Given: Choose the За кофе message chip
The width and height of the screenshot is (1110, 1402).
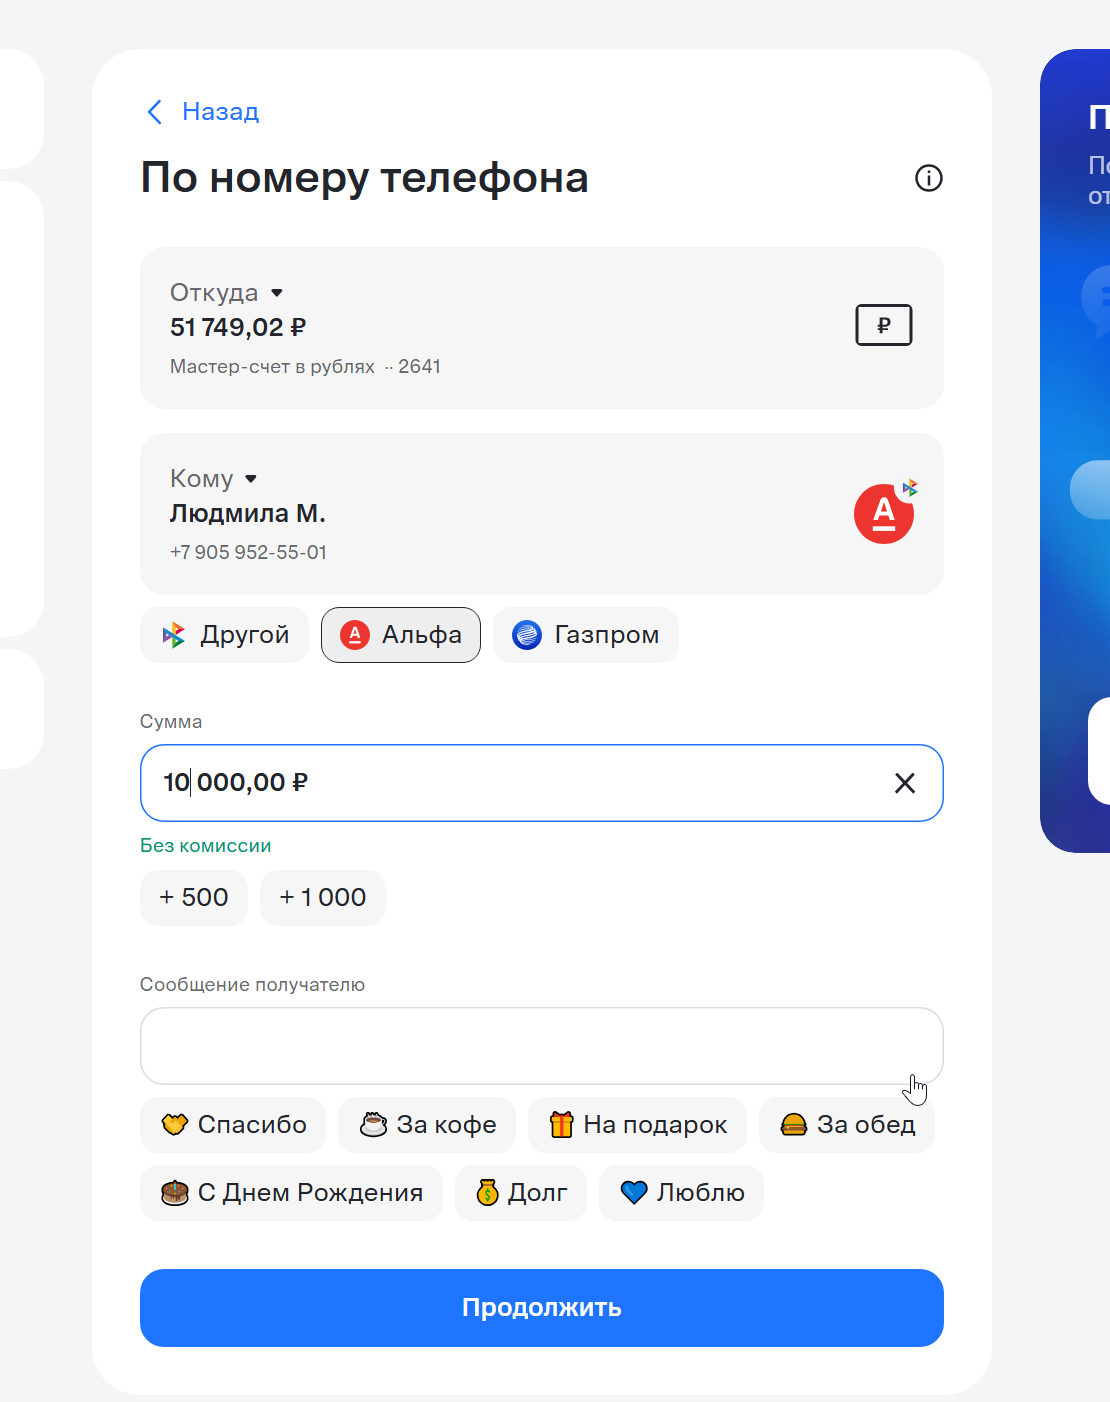Looking at the screenshot, I should pyautogui.click(x=427, y=1125).
